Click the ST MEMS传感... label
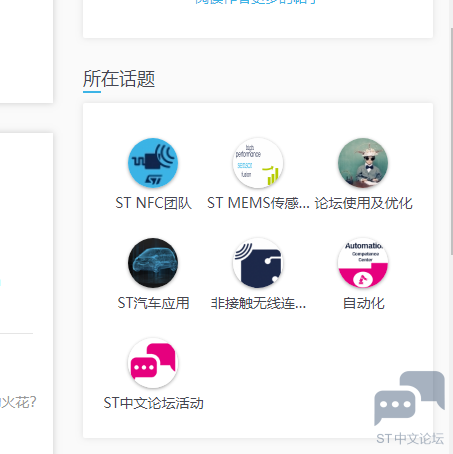 coord(258,203)
